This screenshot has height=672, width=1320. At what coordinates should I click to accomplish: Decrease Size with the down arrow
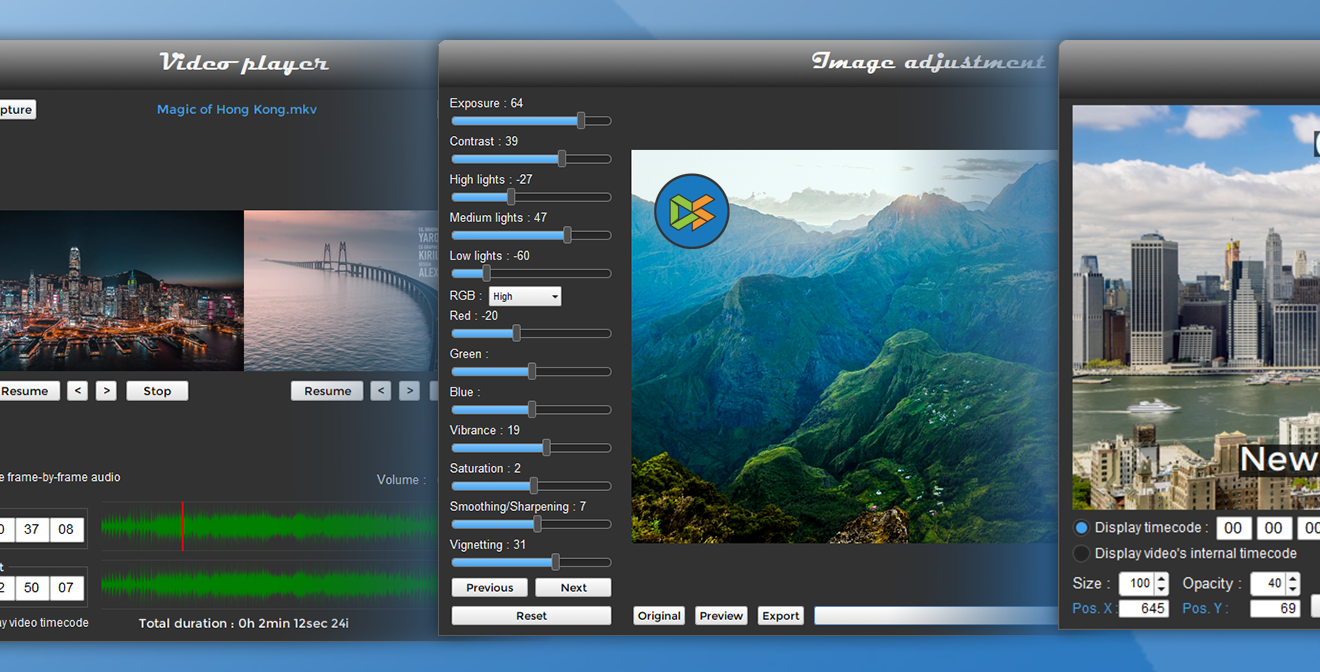[1161, 589]
